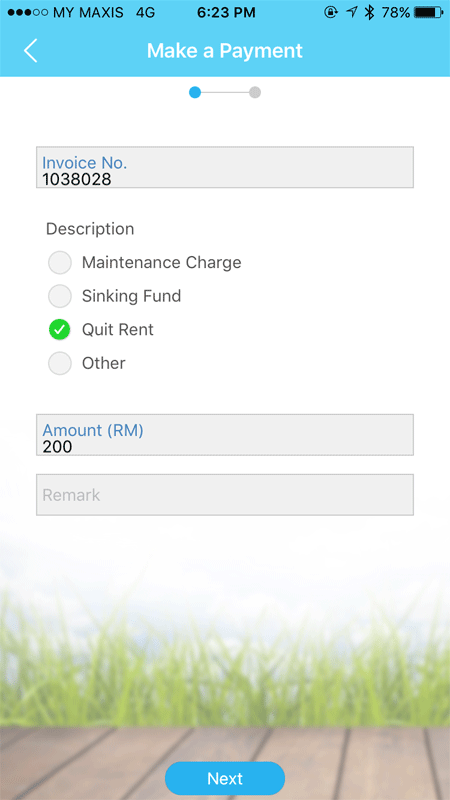Go to first step indicator dot
This screenshot has width=450, height=800.
(195, 92)
